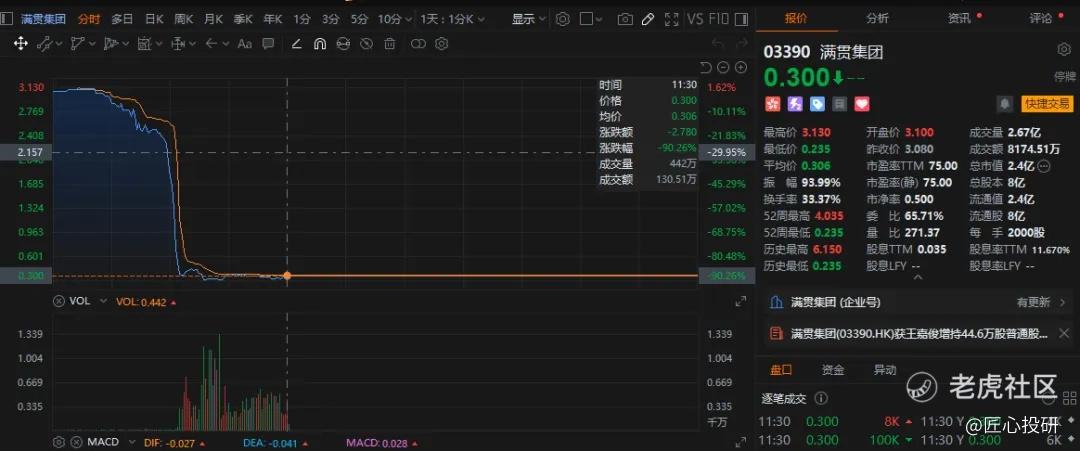Open drawing toolbar settings gear
Image resolution: width=1080 pixels, height=451 pixels.
coord(442,43)
